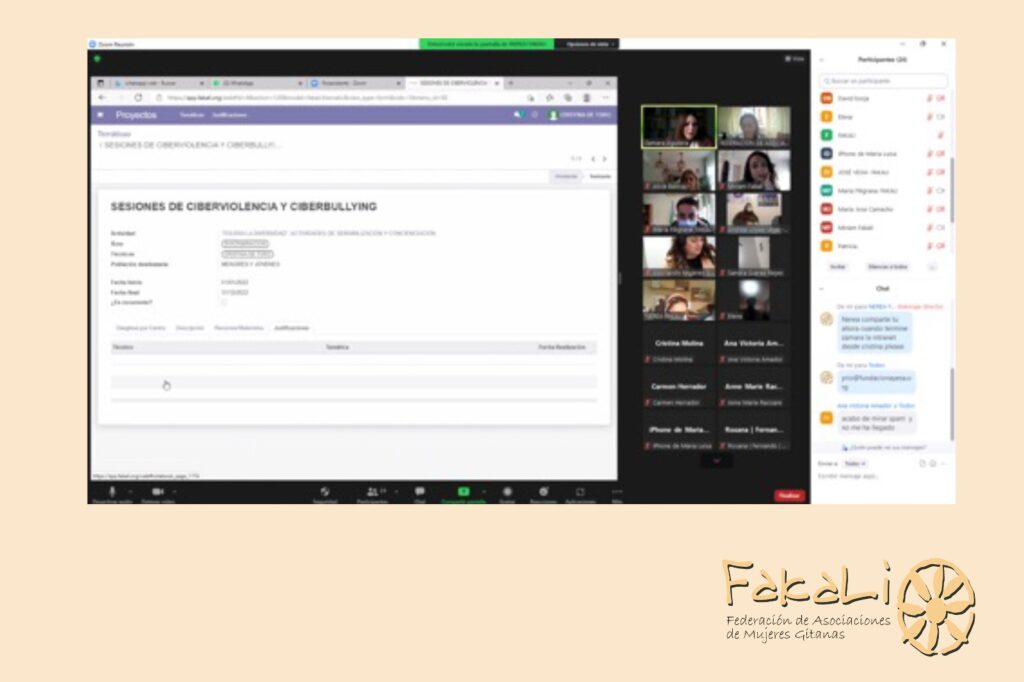Switch to the Justificaciones tab in form

[291, 328]
